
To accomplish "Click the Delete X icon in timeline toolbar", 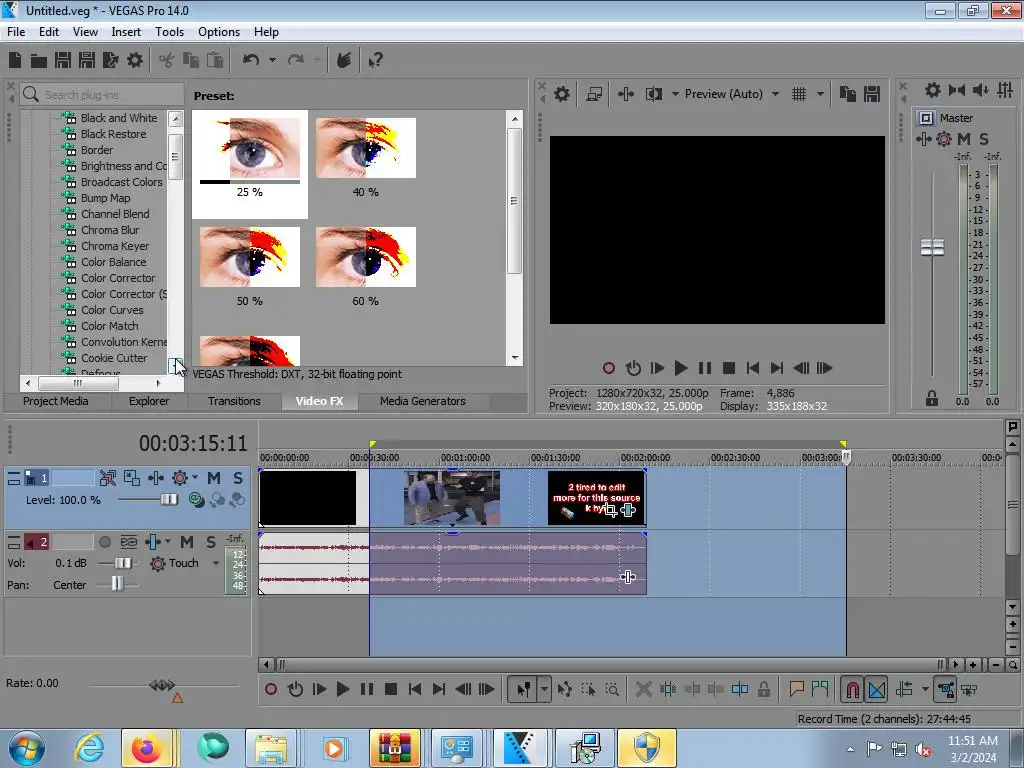I will tap(643, 689).
